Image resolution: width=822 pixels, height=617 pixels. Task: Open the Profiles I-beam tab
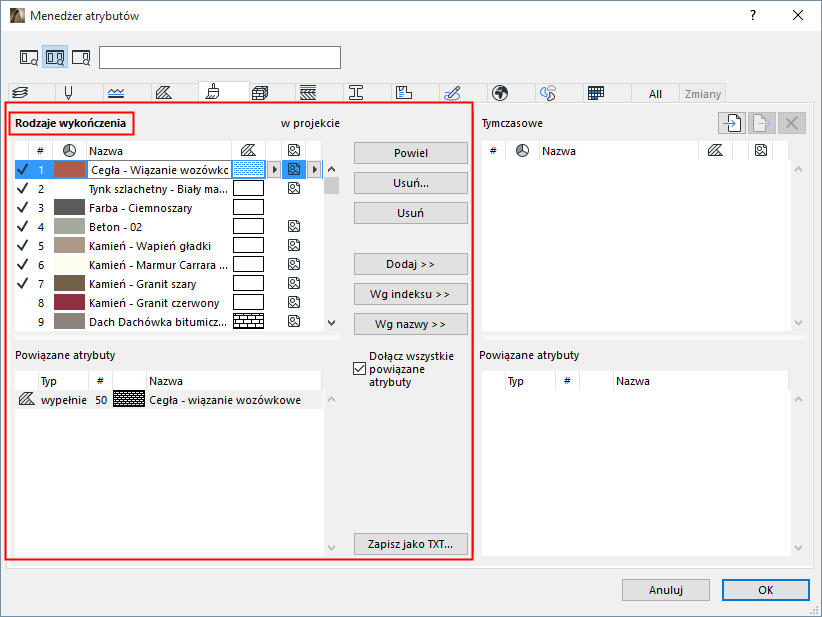coord(356,93)
